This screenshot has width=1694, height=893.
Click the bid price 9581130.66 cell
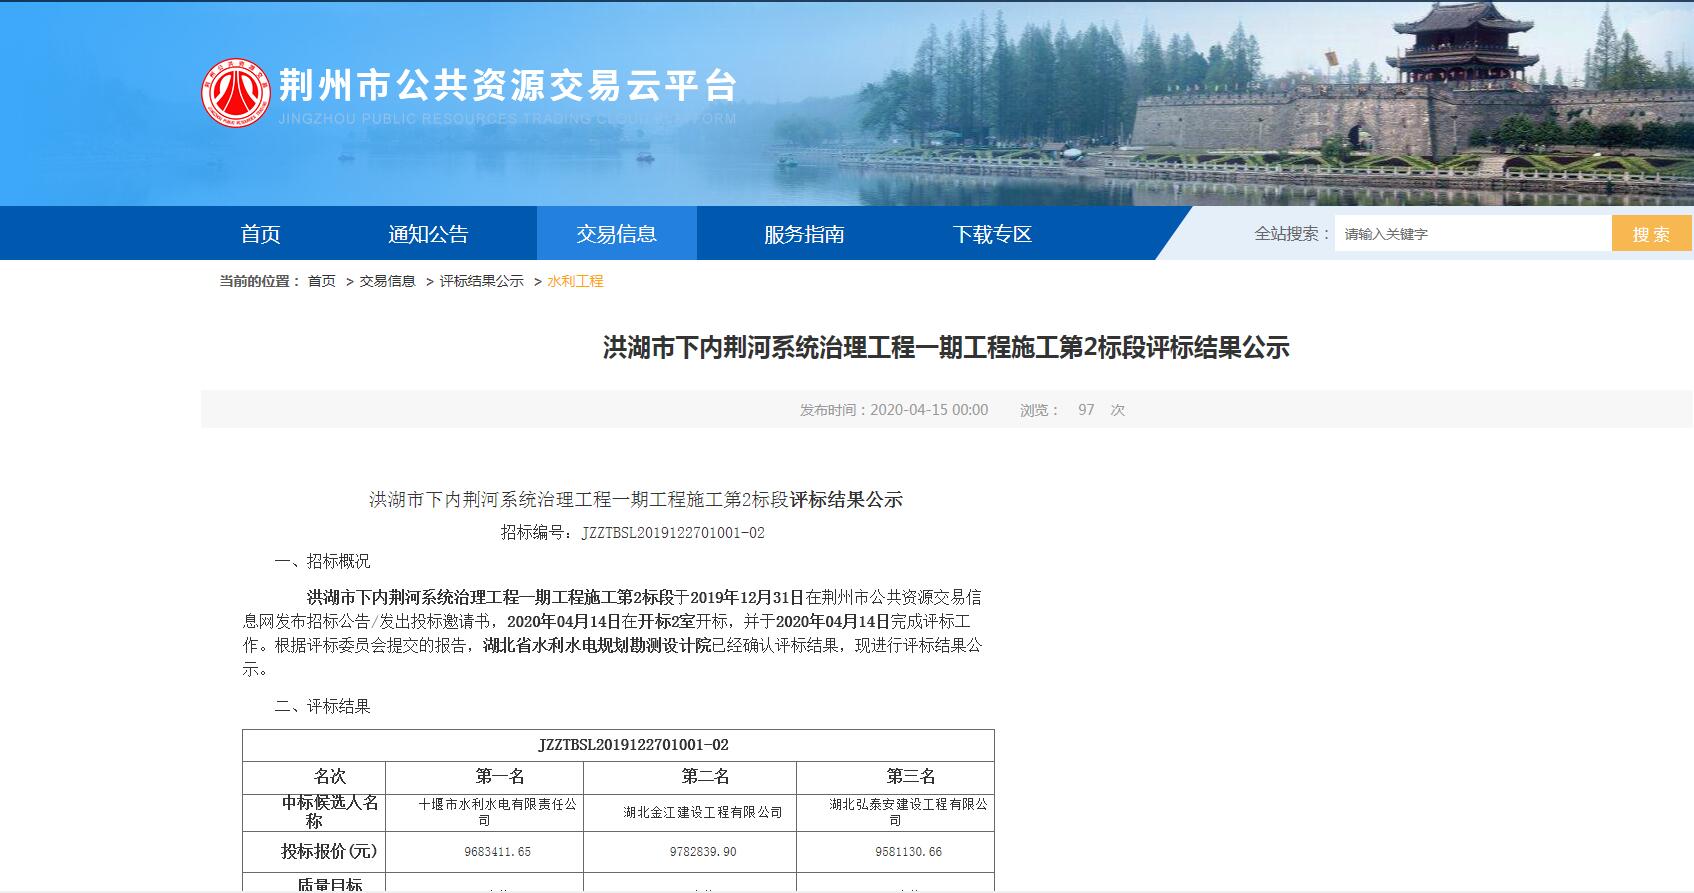tap(895, 852)
